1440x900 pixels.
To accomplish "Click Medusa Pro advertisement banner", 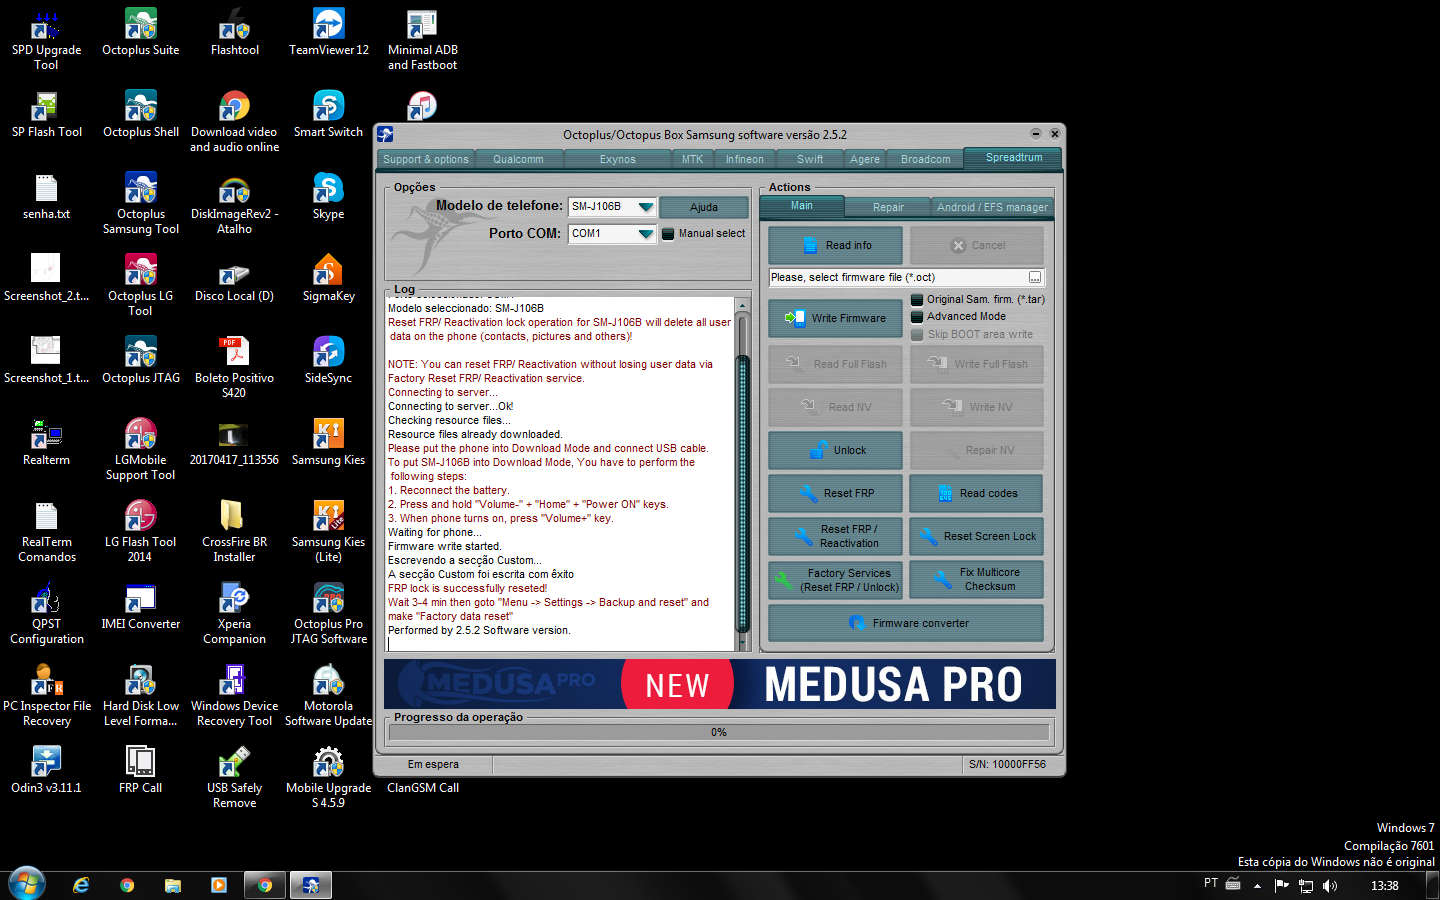I will (x=720, y=684).
